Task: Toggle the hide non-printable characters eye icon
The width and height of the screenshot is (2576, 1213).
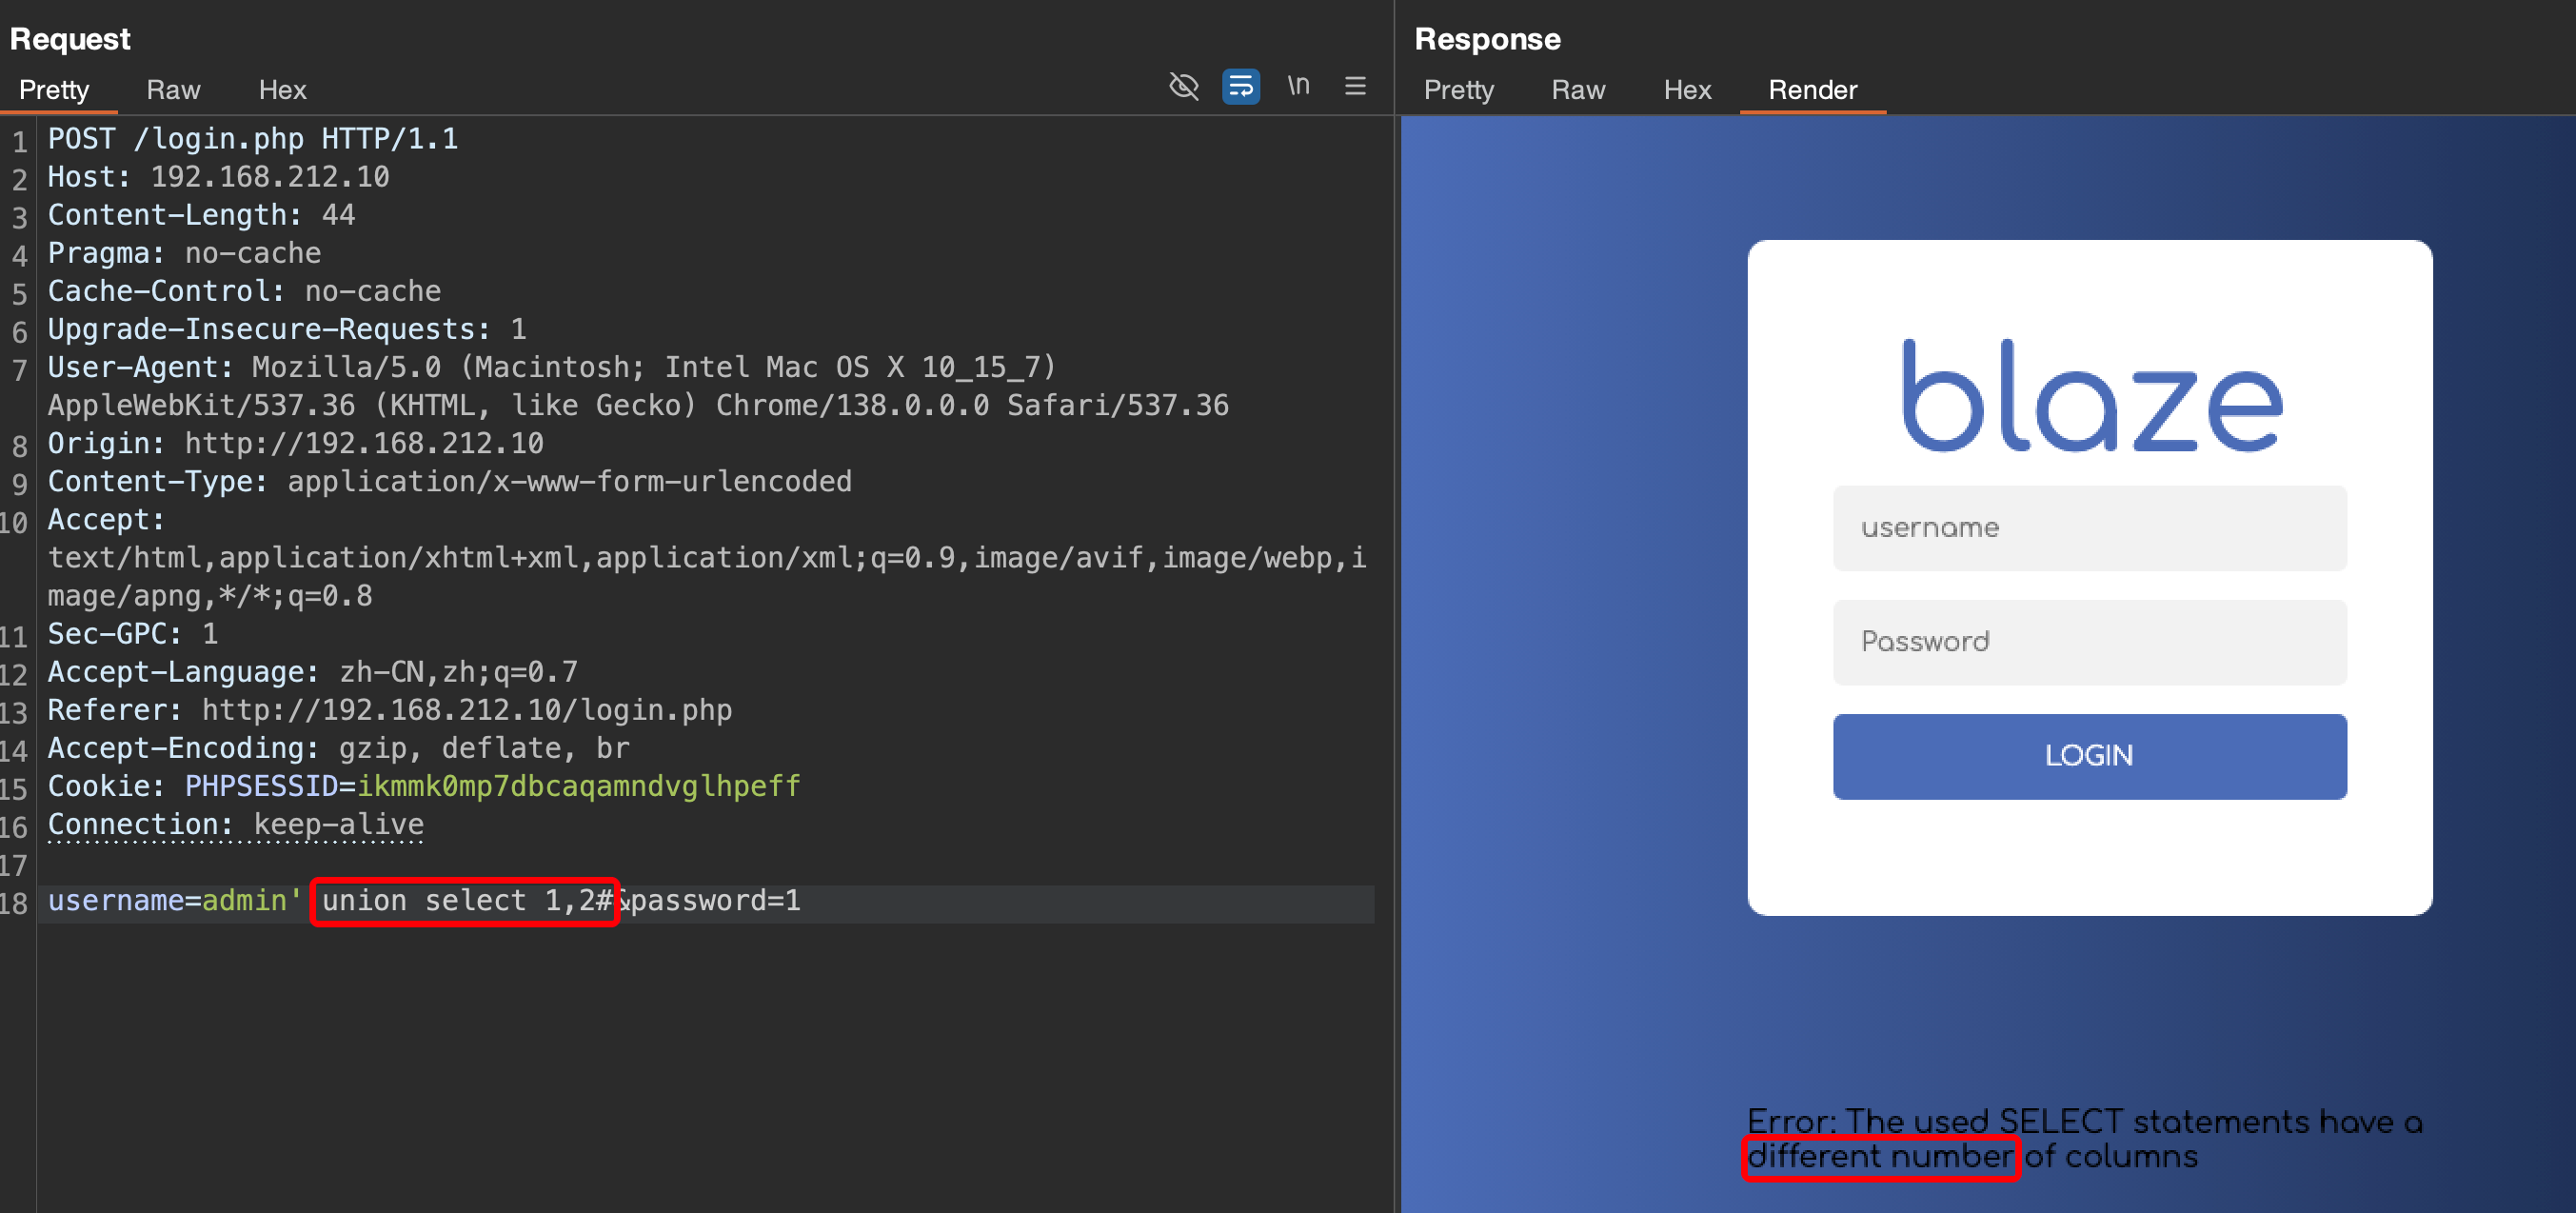Action: click(1183, 86)
